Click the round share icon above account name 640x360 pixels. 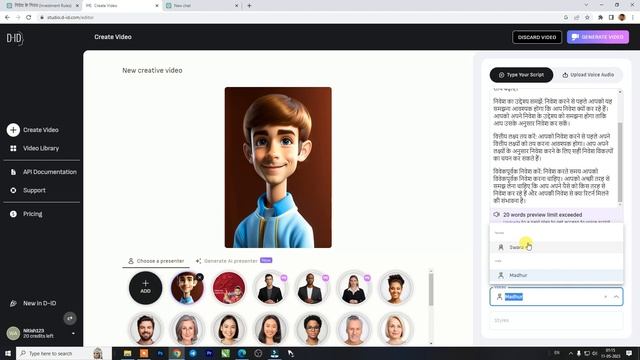coord(70,318)
